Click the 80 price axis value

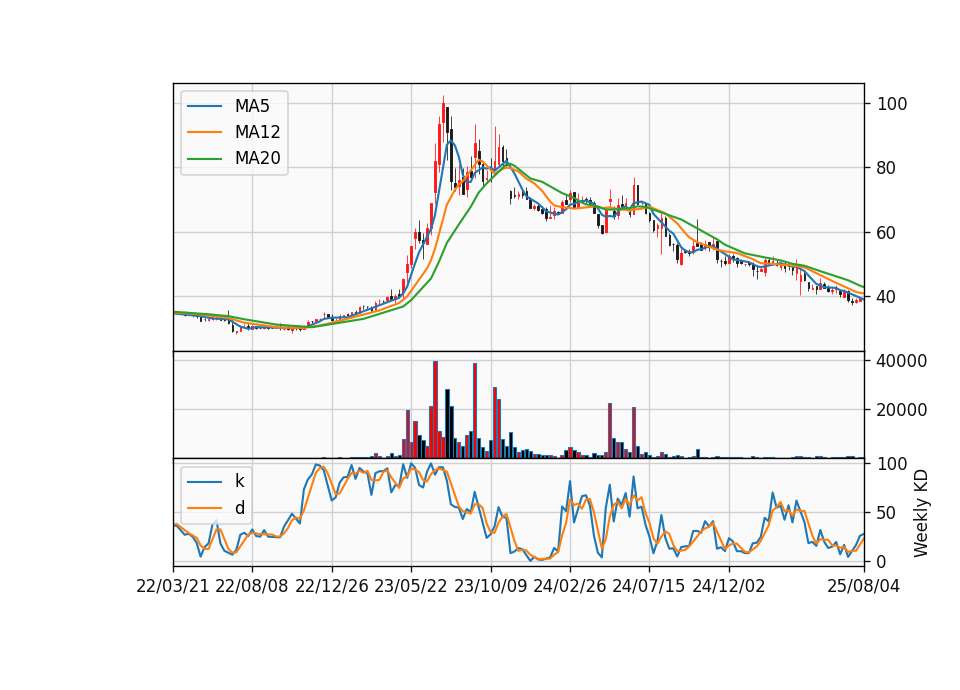(886, 168)
